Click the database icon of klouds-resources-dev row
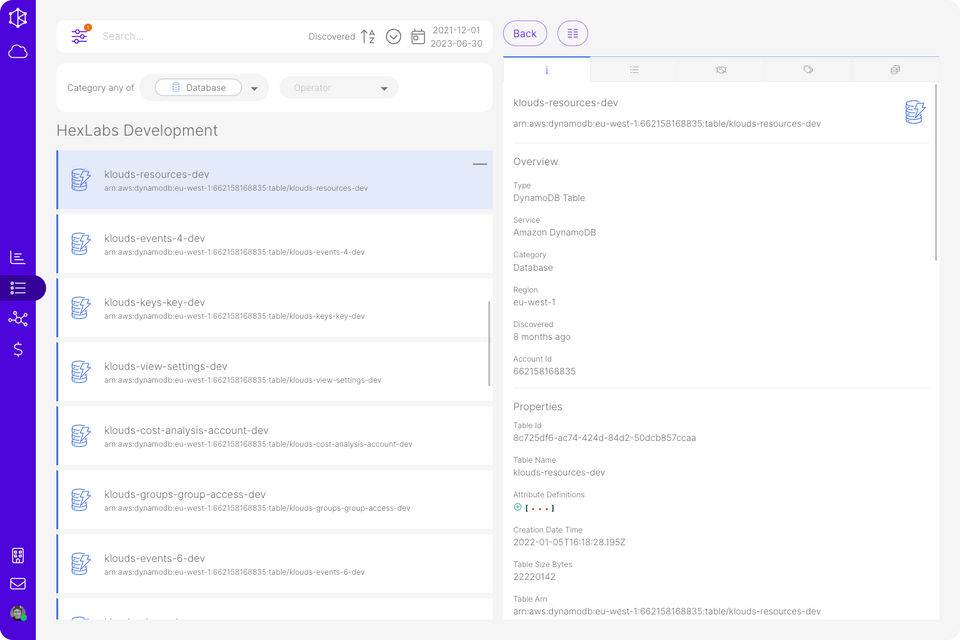960x640 pixels. point(80,179)
